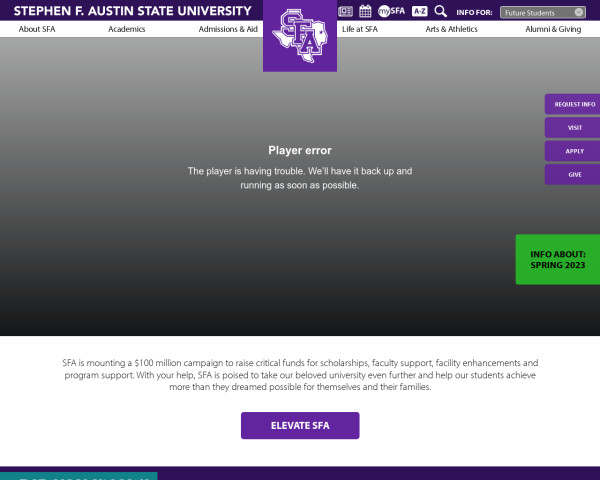This screenshot has width=600, height=480.
Task: Open the news icon in top bar
Action: point(346,12)
